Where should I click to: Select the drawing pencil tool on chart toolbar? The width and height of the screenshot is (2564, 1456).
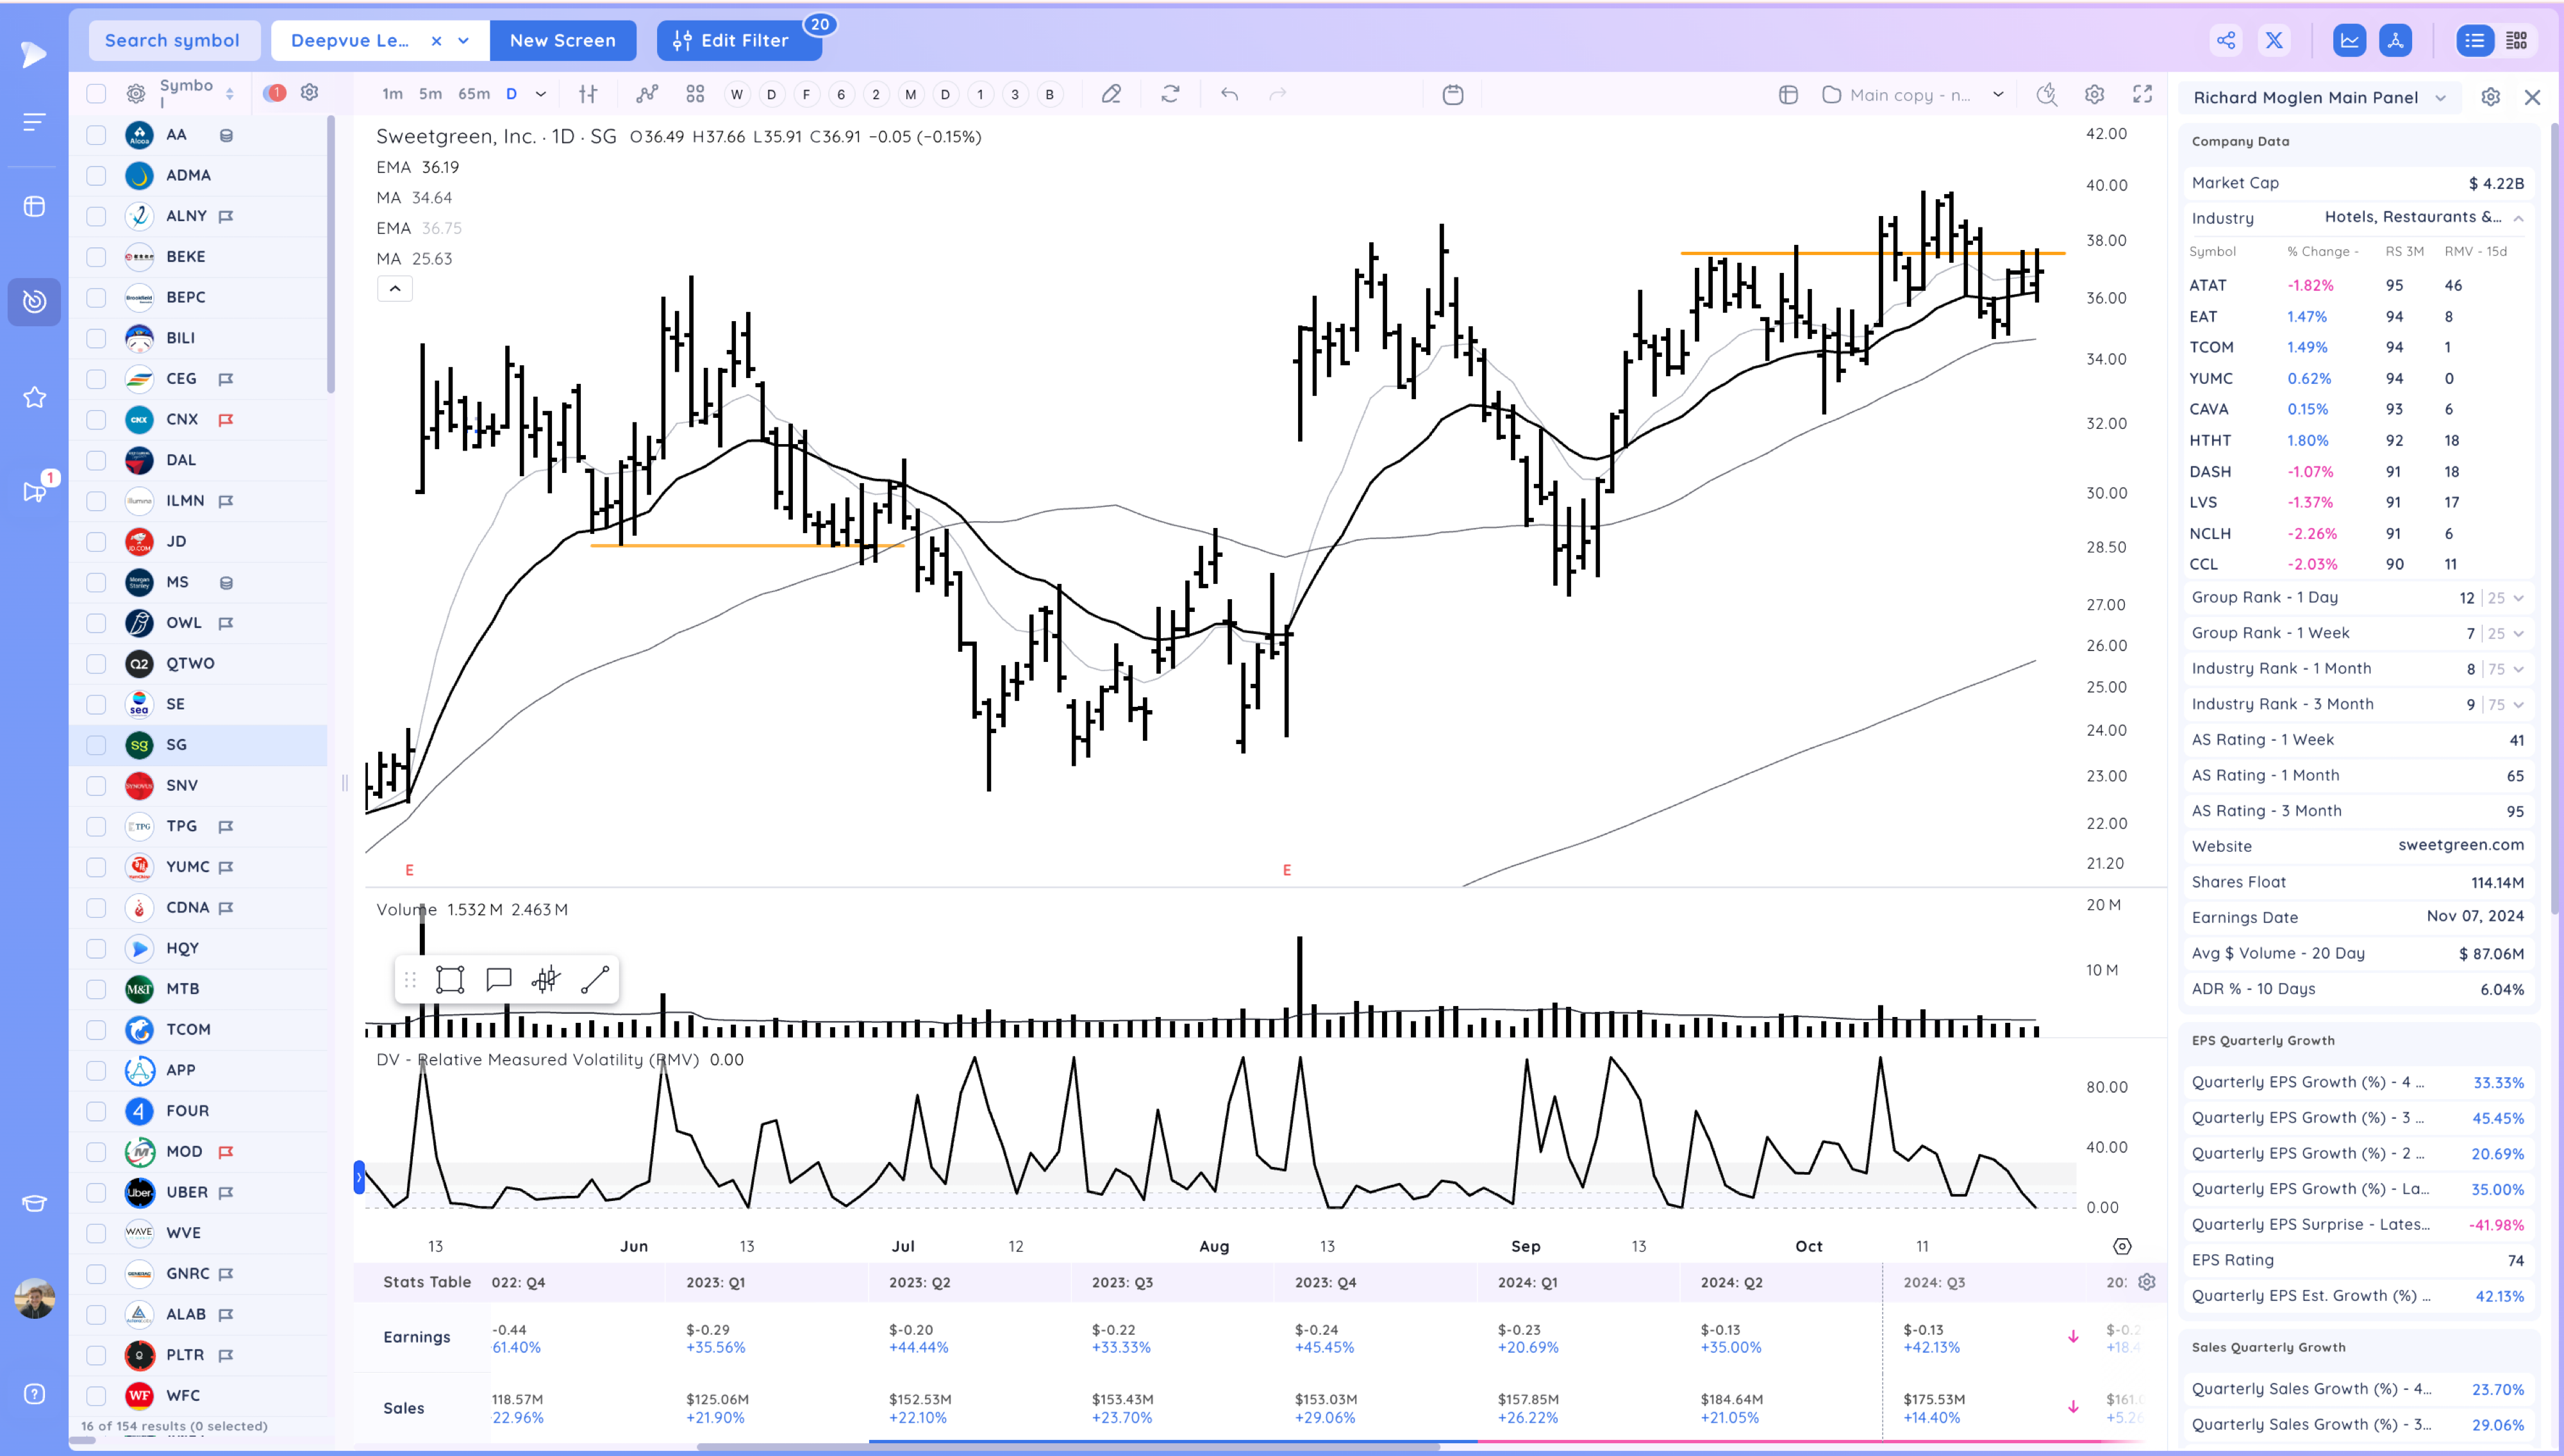[1111, 93]
